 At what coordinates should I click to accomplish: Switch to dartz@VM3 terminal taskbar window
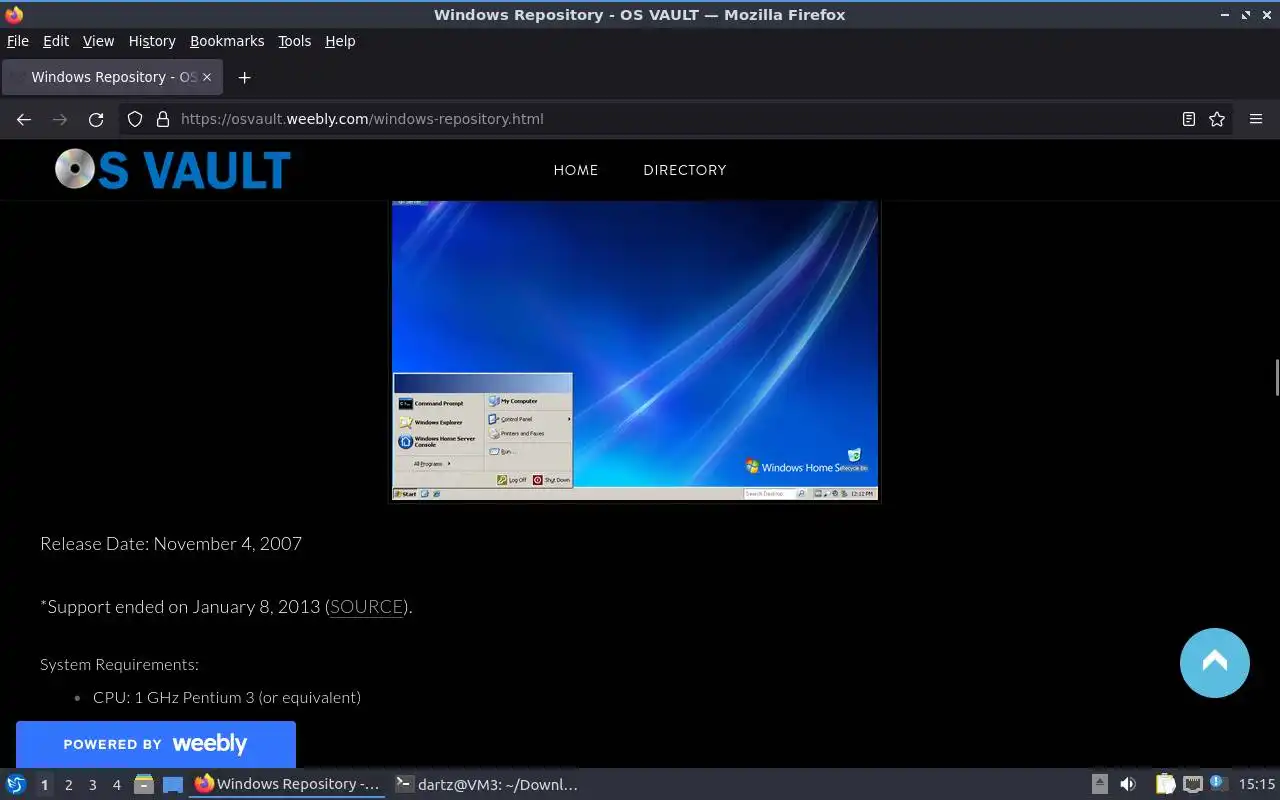[487, 784]
